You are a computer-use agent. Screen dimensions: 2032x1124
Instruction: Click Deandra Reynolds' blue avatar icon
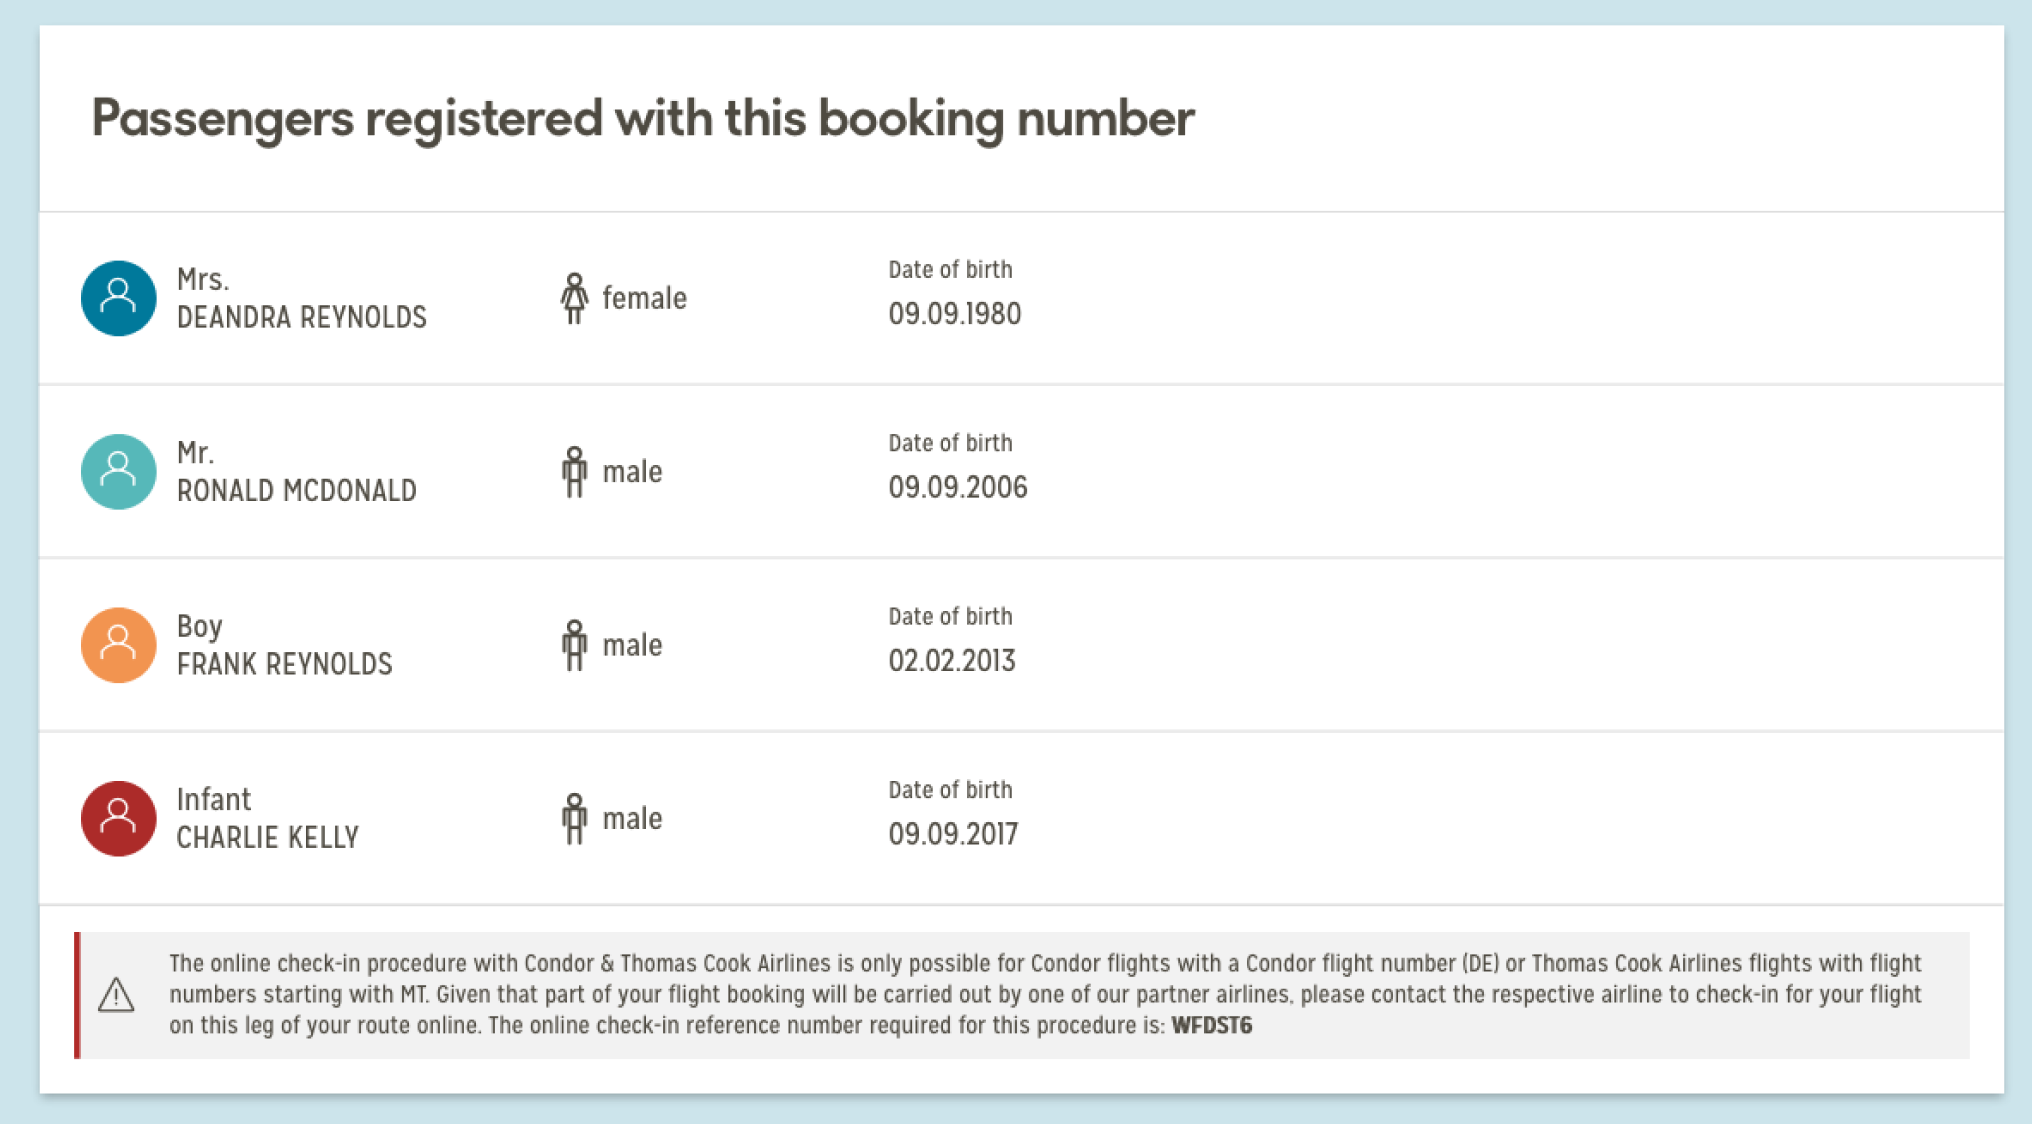(x=118, y=298)
